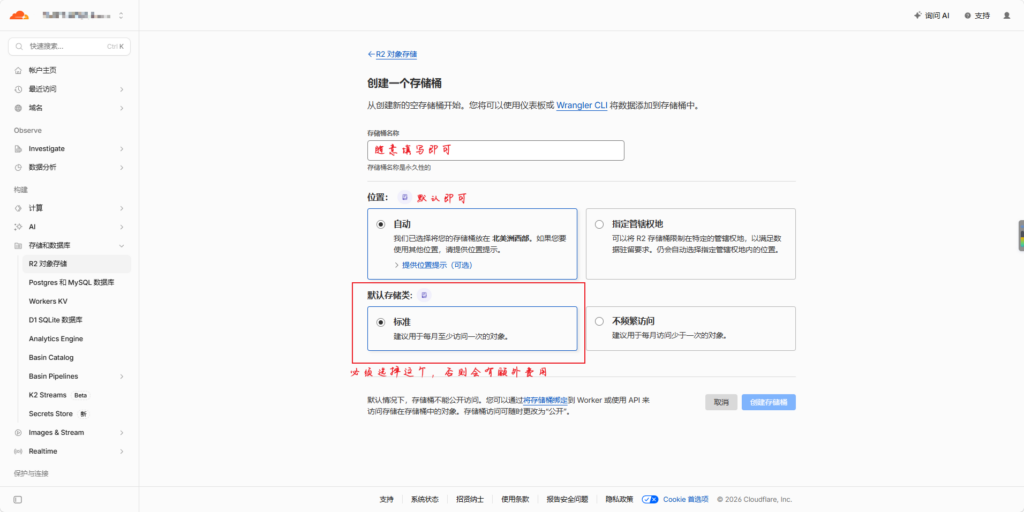The image size is (1024, 512).
Task: Select the 指定管辖权地 radio button
Action: coord(600,224)
